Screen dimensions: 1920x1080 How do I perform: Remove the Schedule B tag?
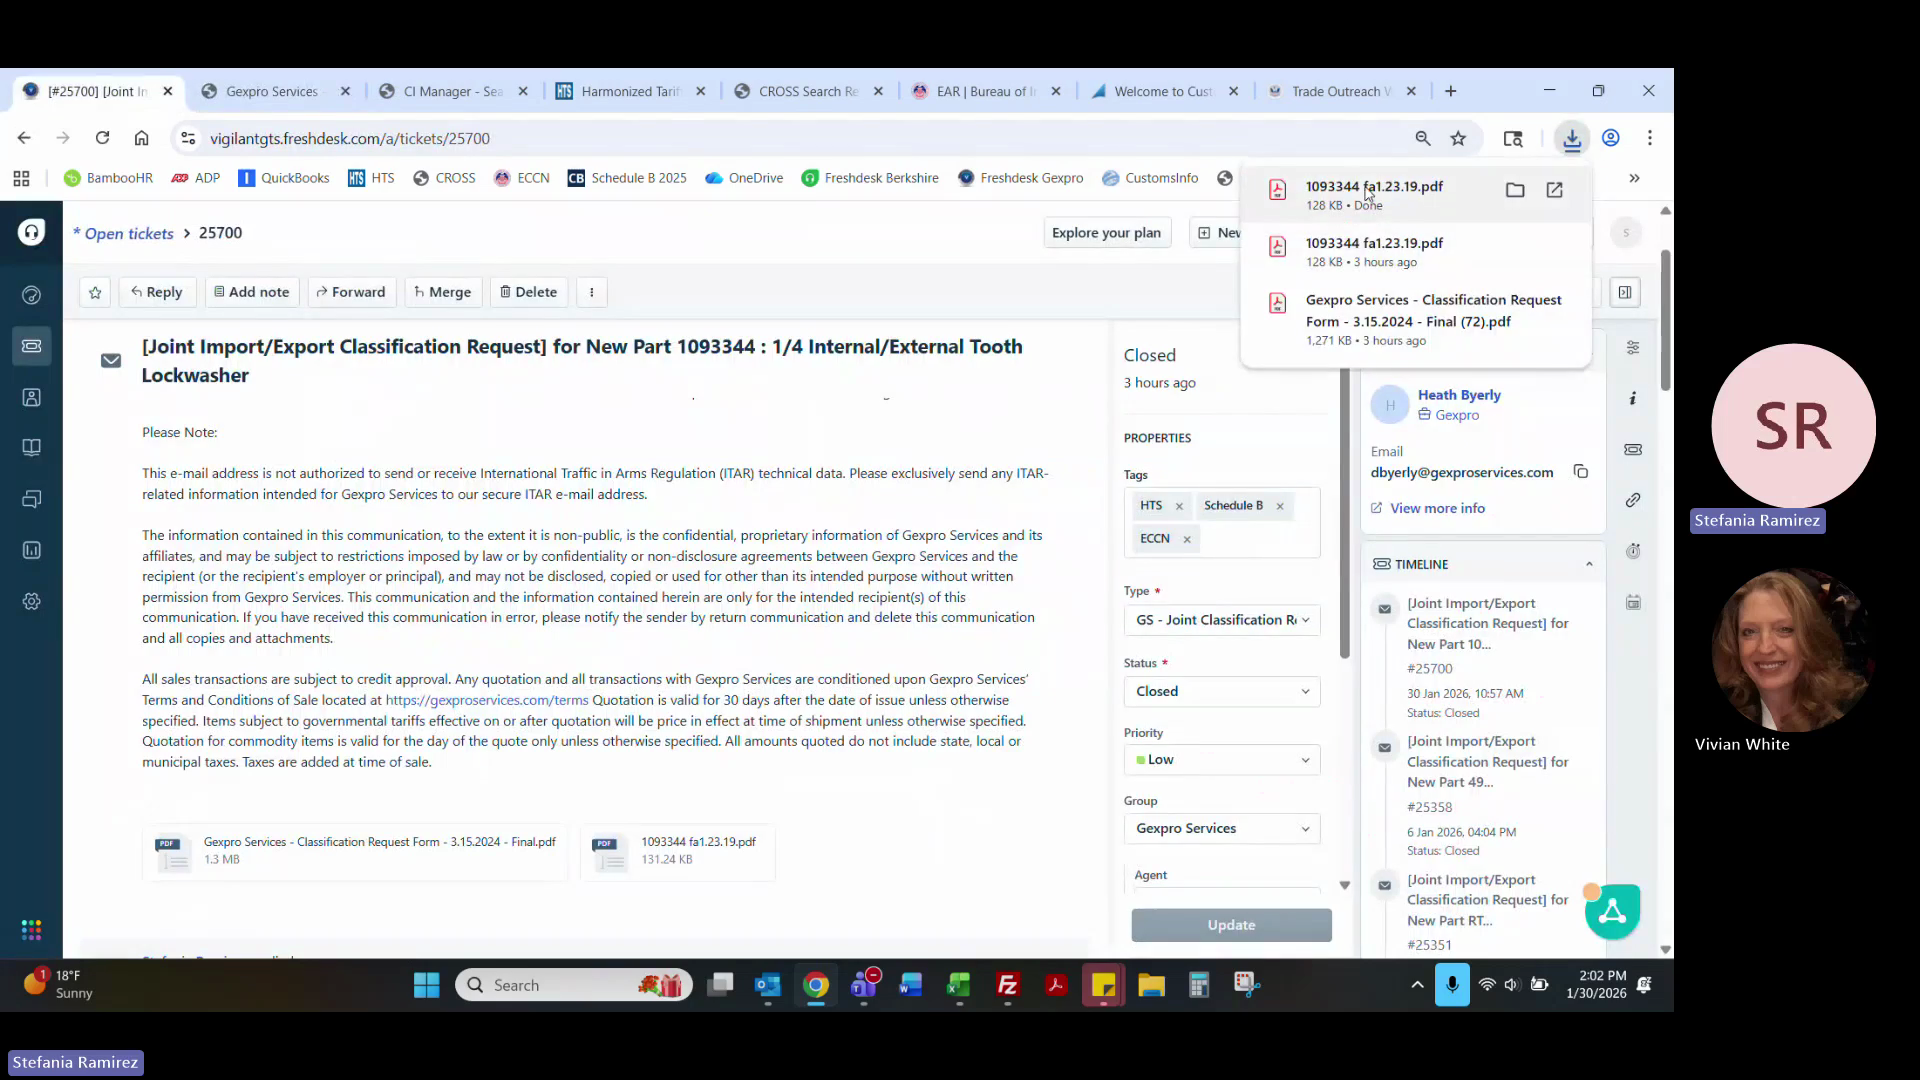1280,506
